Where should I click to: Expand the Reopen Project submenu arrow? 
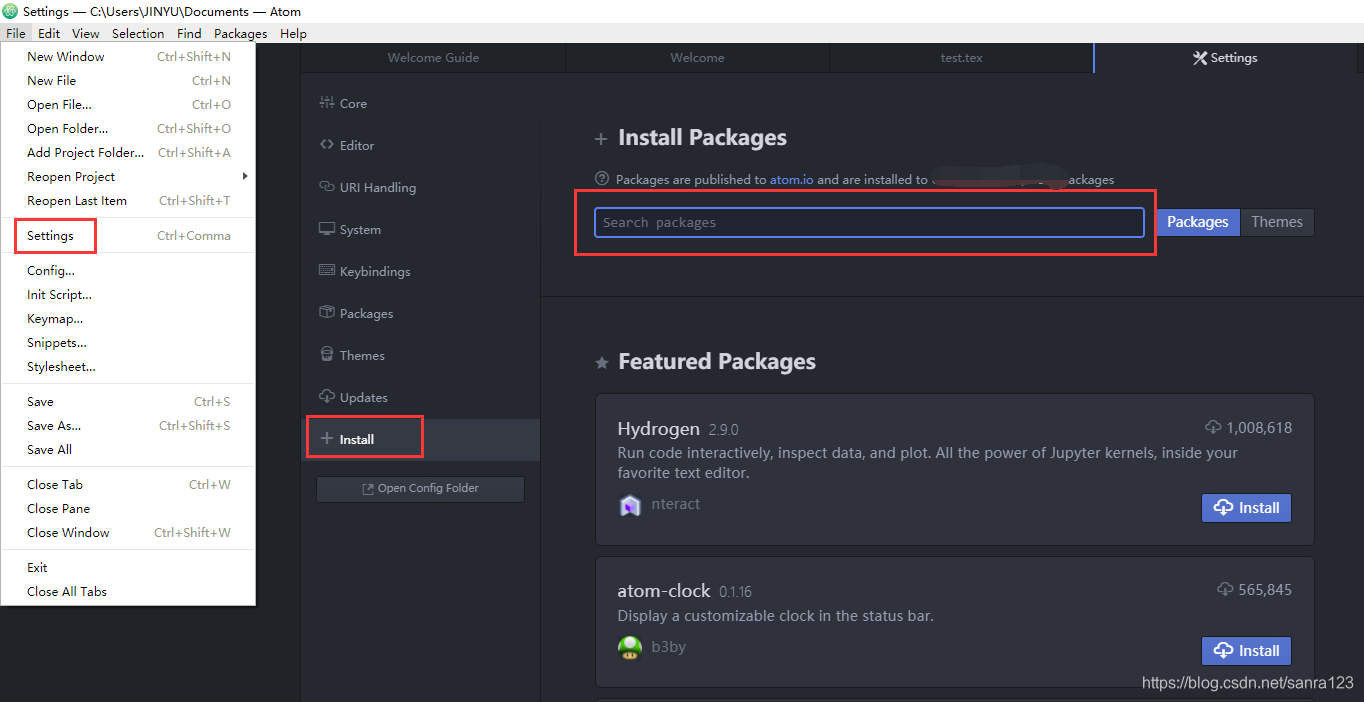coord(245,176)
